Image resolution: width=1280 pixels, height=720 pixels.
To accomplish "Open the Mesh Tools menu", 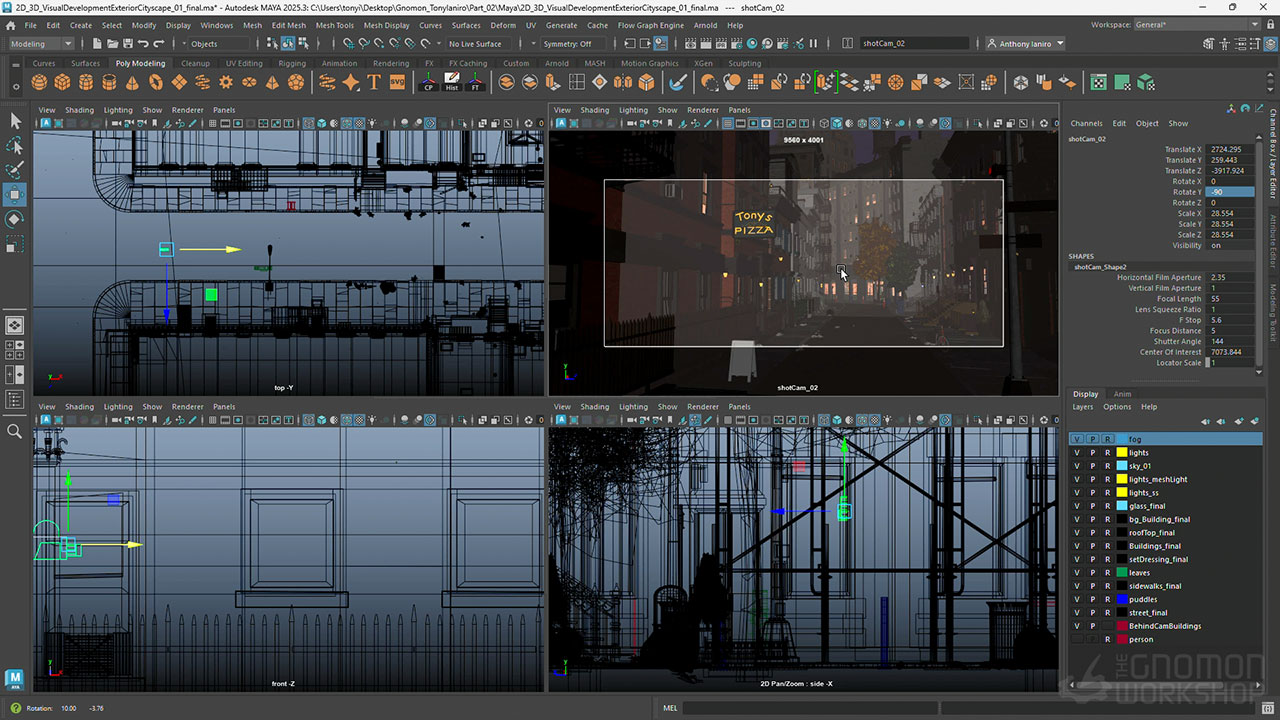I will [x=334, y=25].
